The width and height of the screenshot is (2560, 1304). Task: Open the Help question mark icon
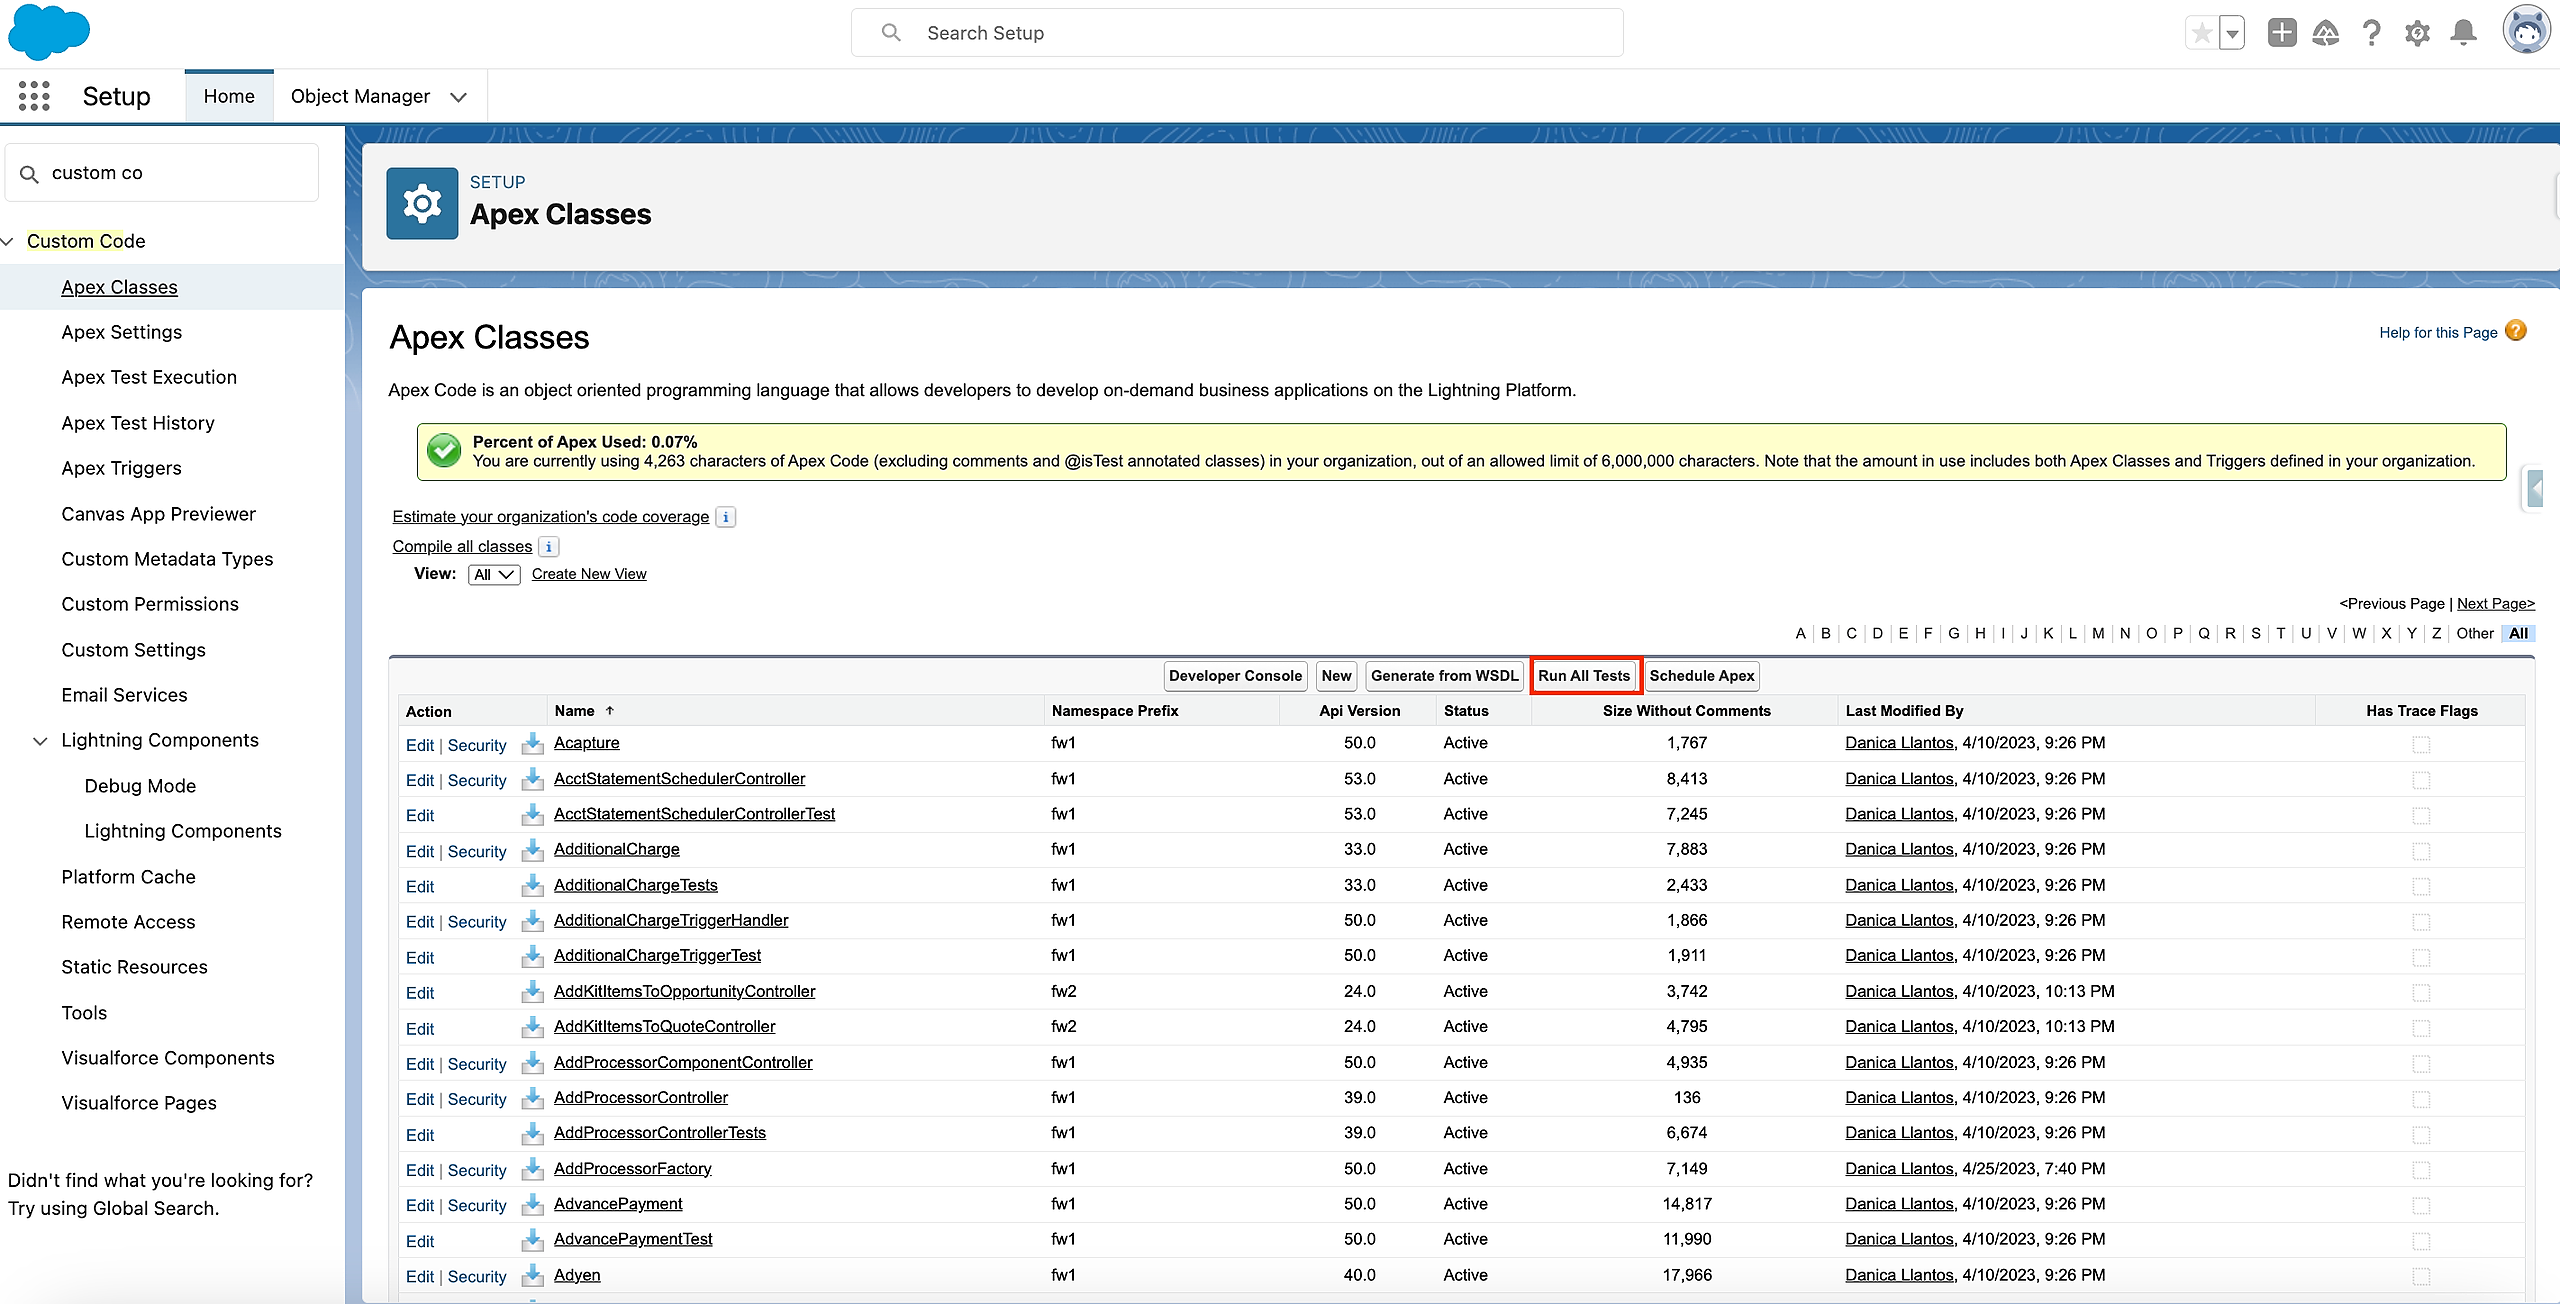coord(2371,33)
